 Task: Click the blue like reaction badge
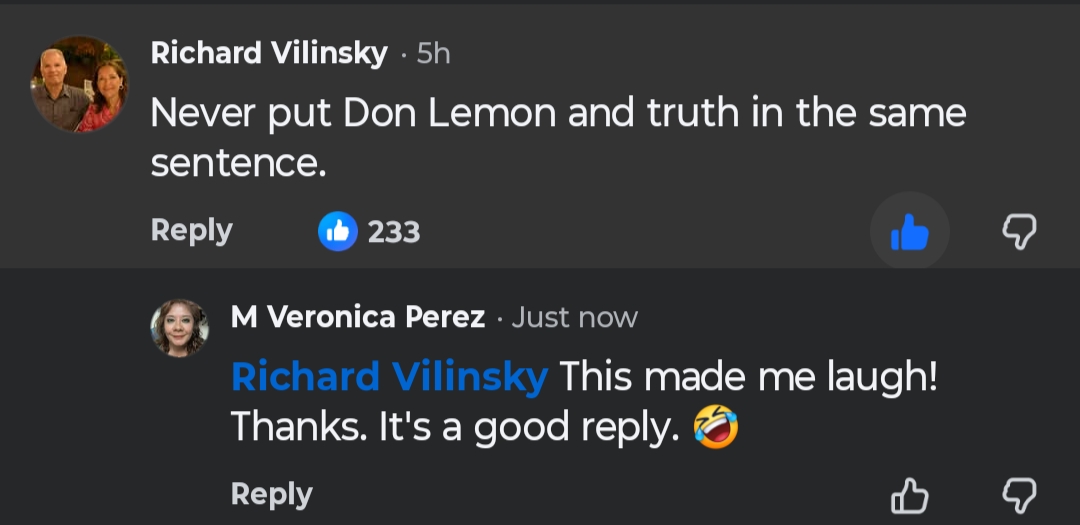[338, 232]
